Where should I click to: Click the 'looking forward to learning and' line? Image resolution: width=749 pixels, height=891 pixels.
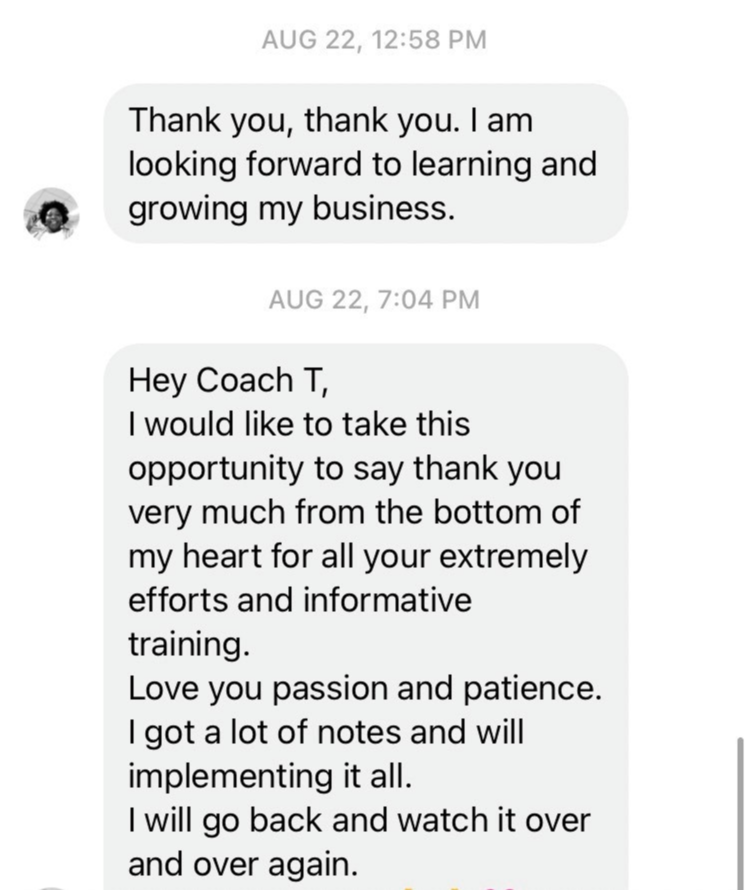coord(363,165)
